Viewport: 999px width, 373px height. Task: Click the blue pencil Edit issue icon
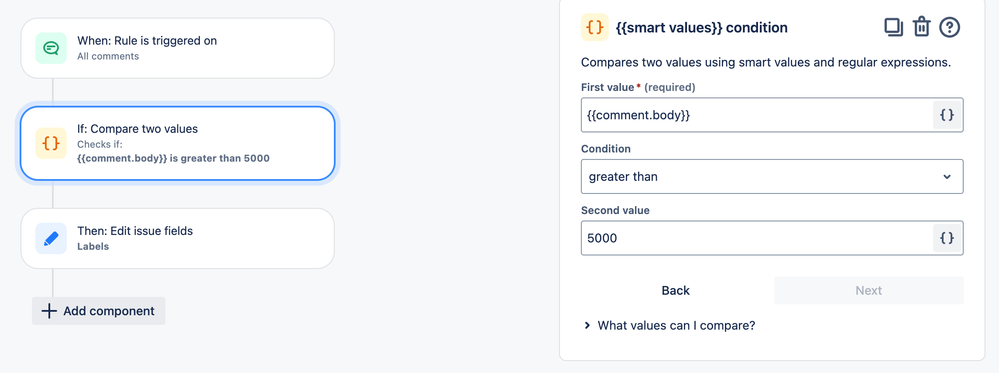coord(51,238)
